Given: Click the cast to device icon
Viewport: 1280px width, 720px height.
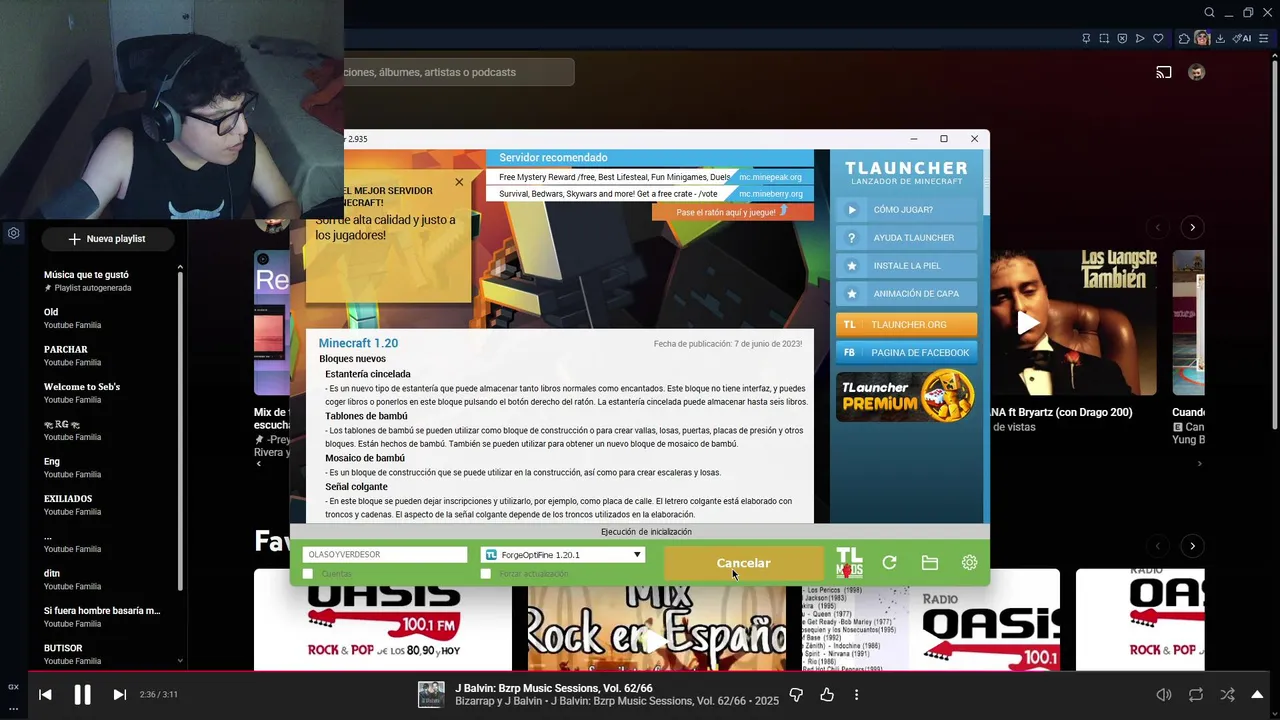Looking at the screenshot, I should [x=1164, y=72].
